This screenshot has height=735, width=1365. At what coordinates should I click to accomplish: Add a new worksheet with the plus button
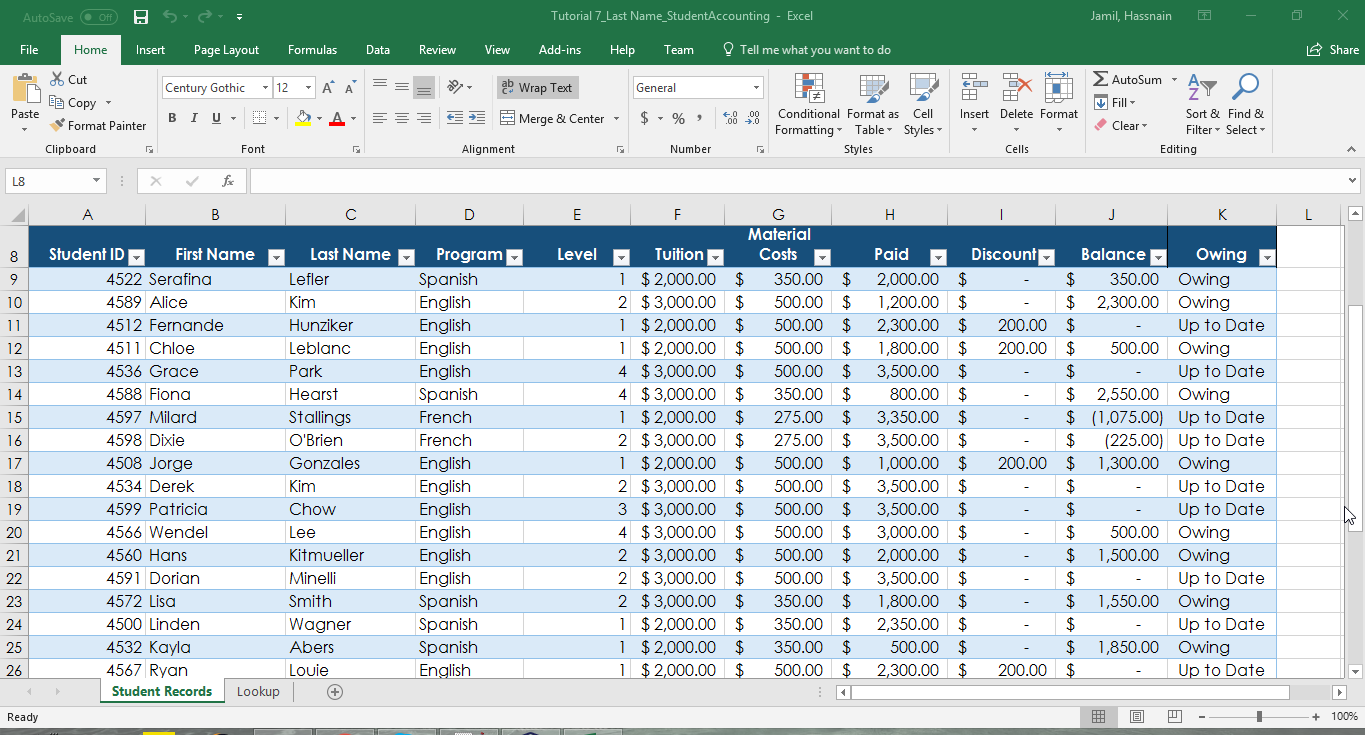335,691
